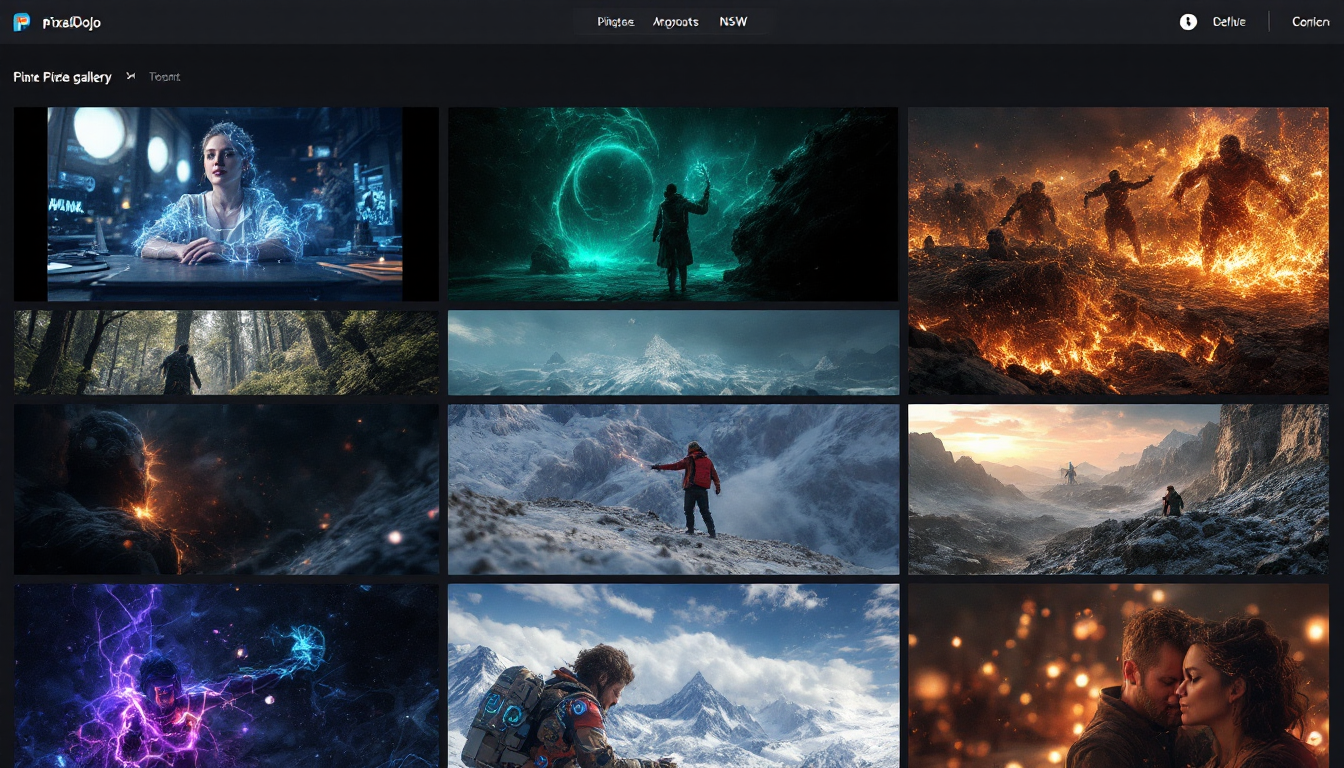
Task: Open the dark head with orange sparks image
Action: pyautogui.click(x=225, y=489)
